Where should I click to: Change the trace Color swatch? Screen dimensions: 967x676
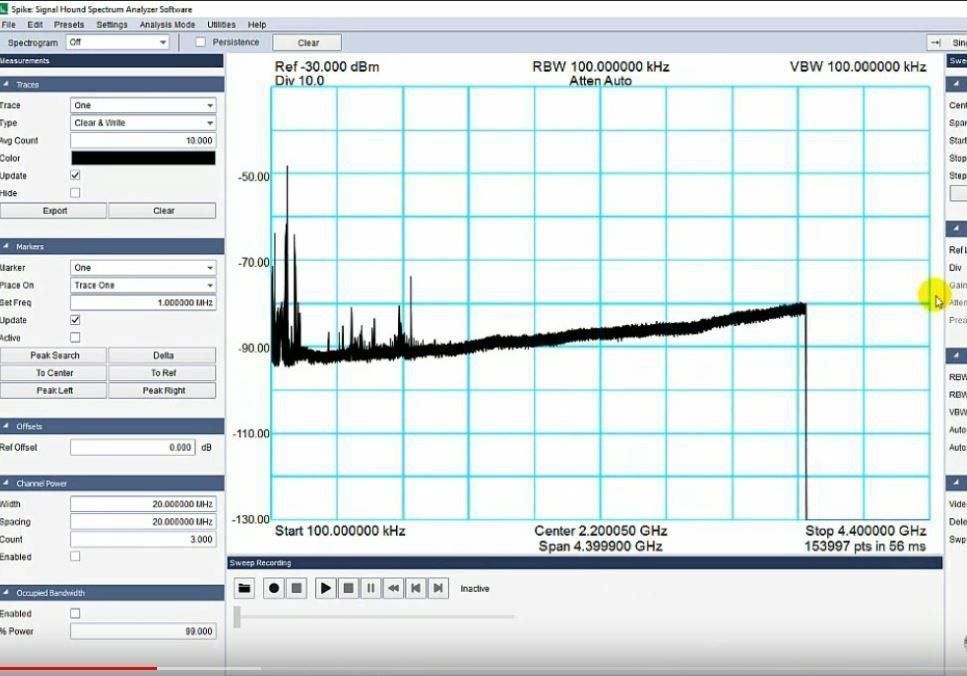coord(142,158)
